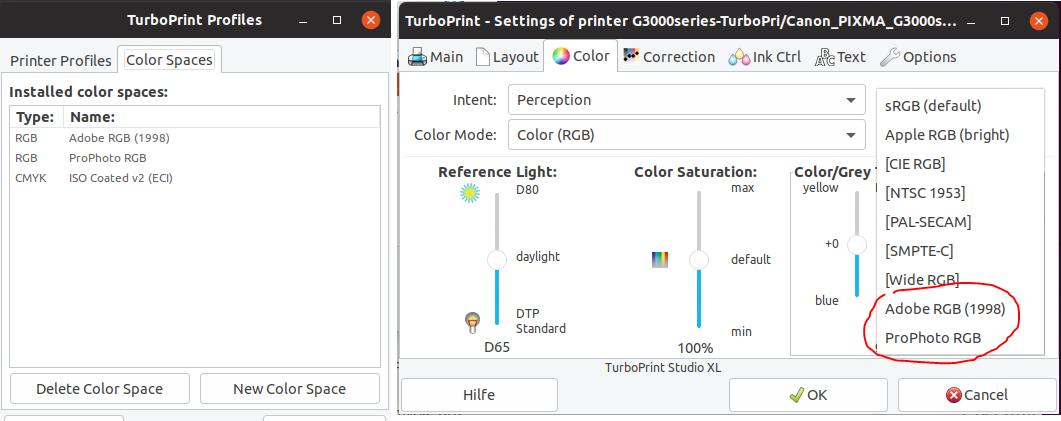
Task: Open the Text settings tab
Action: 840,57
